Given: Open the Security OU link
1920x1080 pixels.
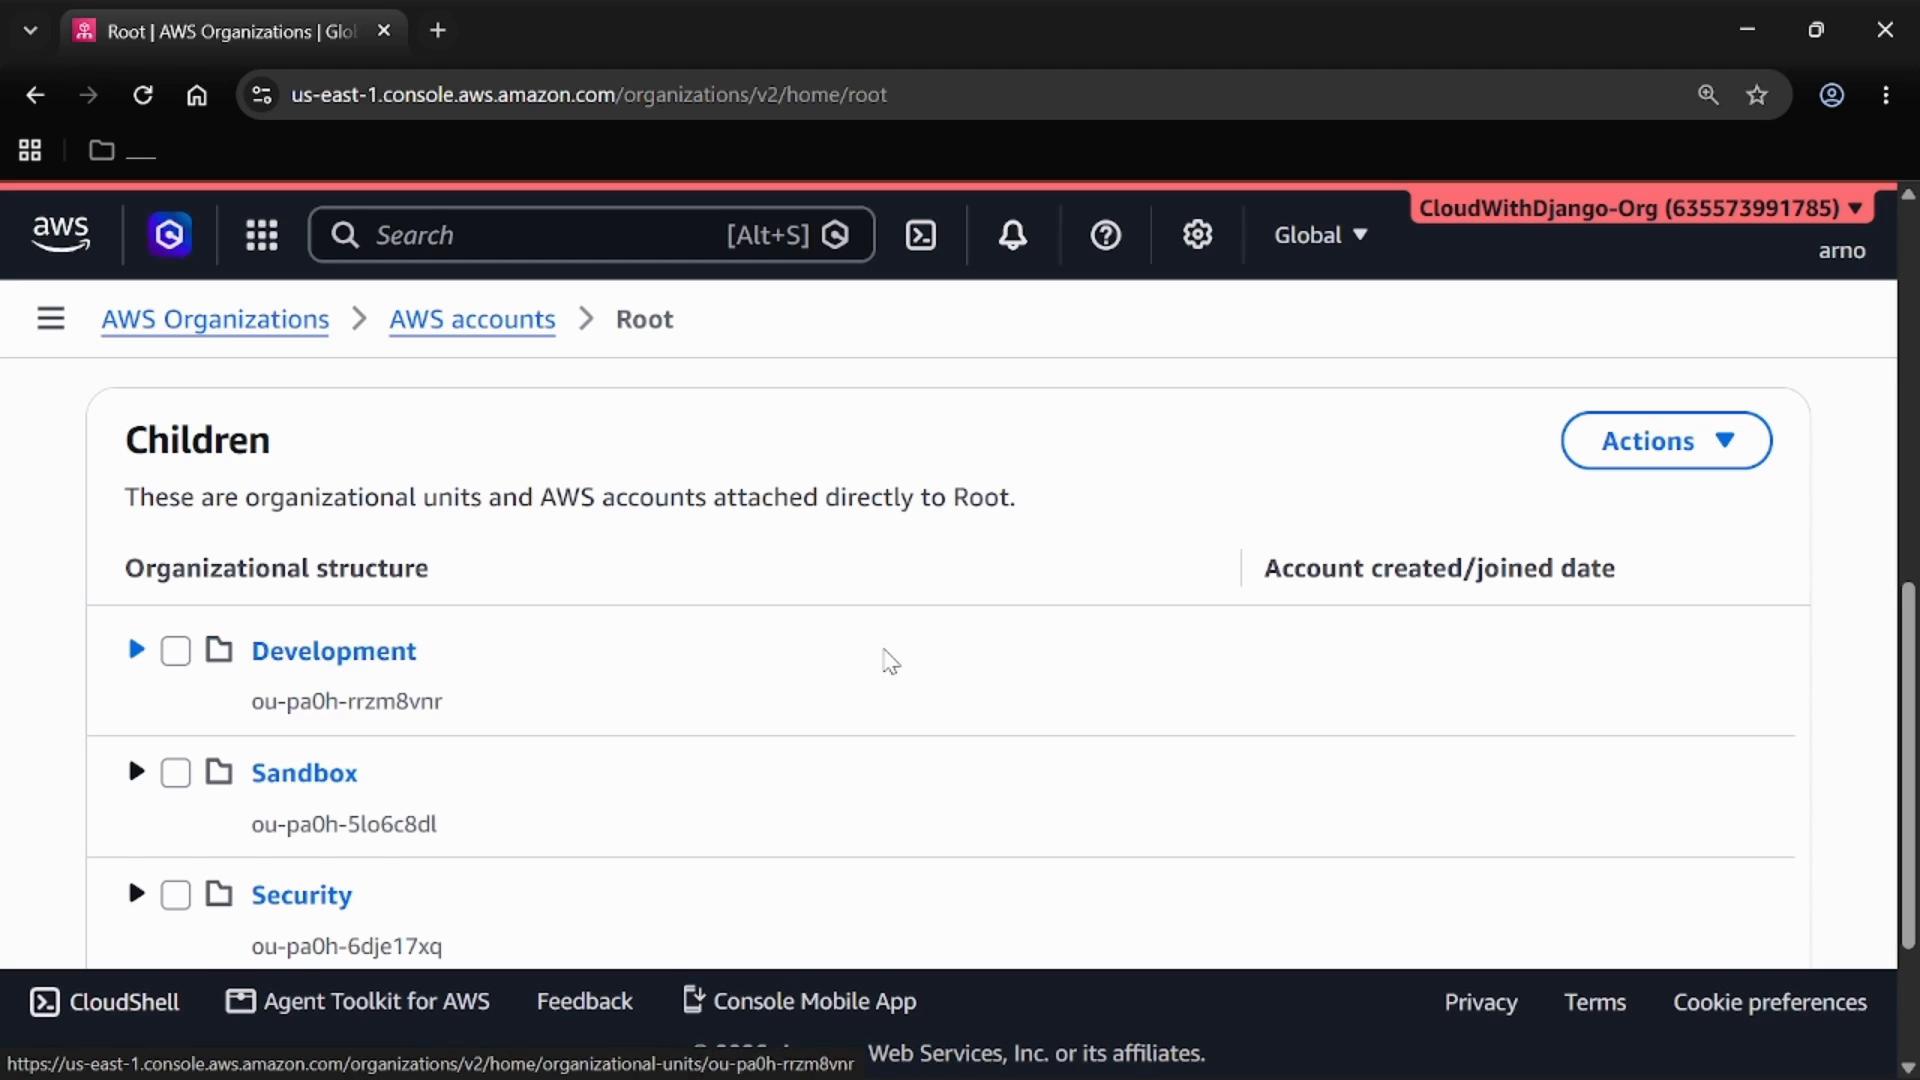Looking at the screenshot, I should (x=301, y=895).
